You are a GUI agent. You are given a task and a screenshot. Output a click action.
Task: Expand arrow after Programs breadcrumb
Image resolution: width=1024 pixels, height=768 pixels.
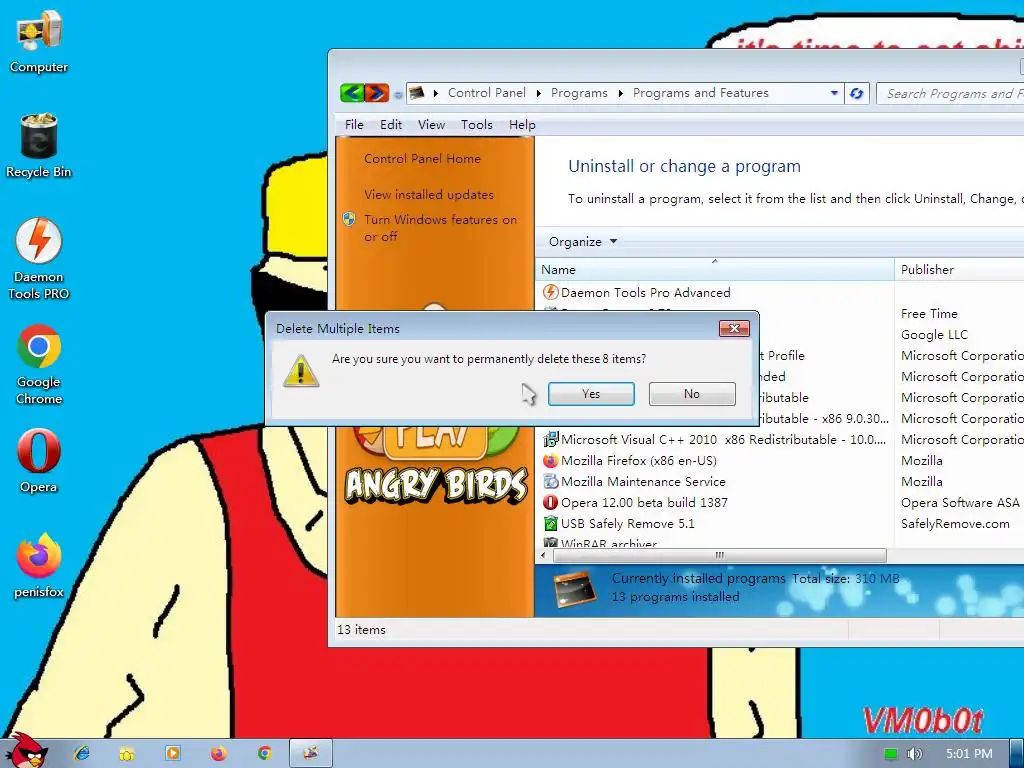pyautogui.click(x=620, y=93)
